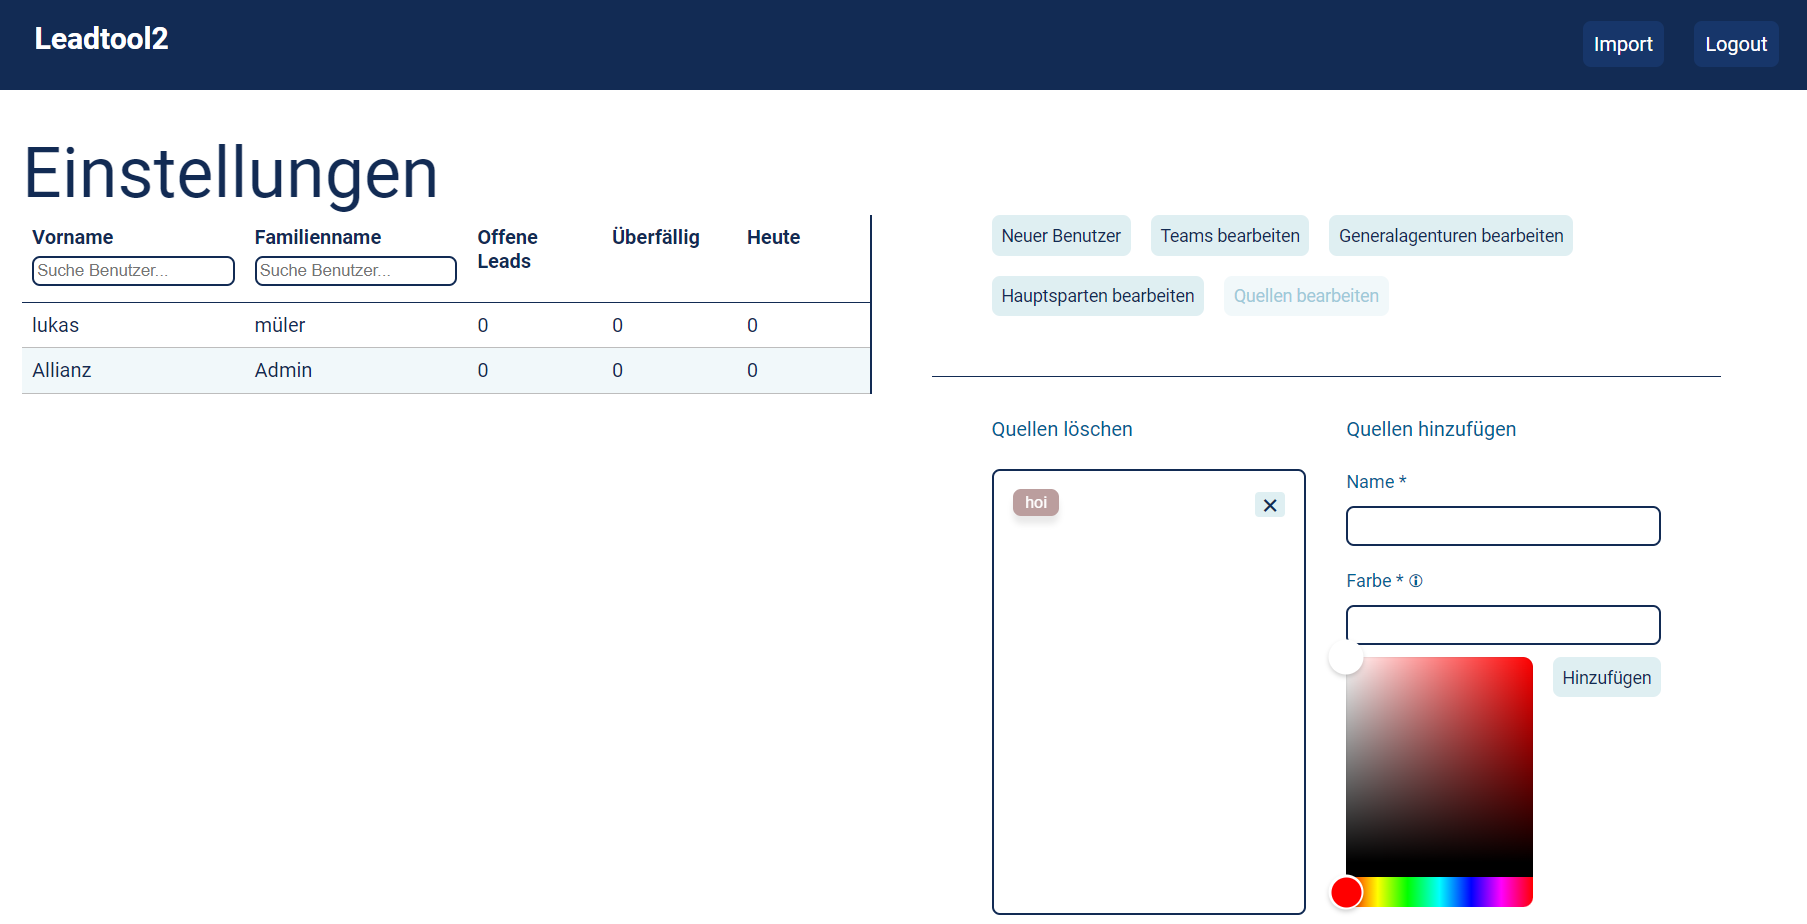The width and height of the screenshot is (1807, 924).
Task: Click the Quellen hinzufügen heading
Action: pyautogui.click(x=1431, y=429)
